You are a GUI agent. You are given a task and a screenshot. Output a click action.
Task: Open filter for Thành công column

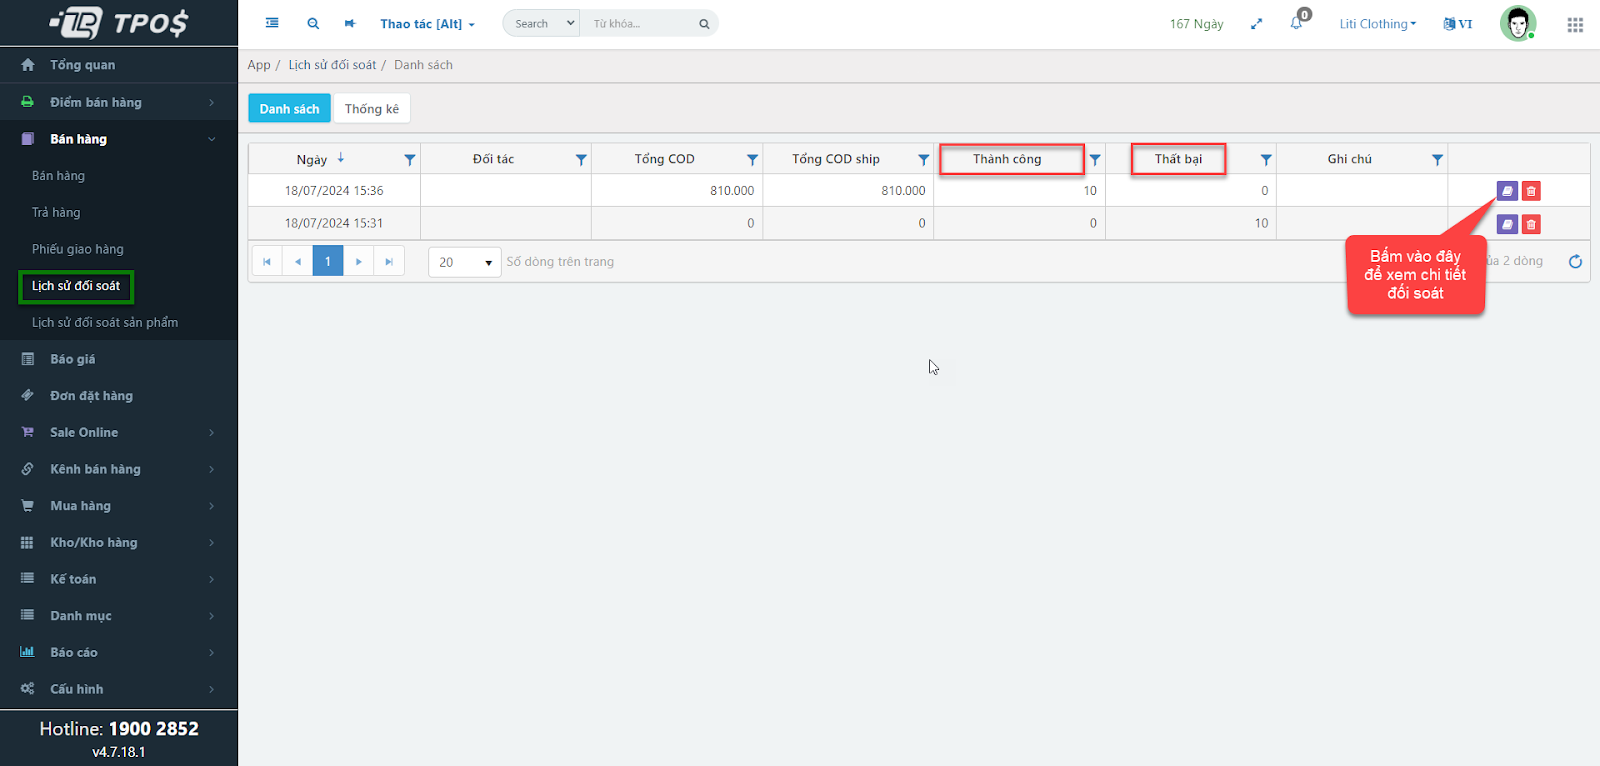click(1095, 159)
